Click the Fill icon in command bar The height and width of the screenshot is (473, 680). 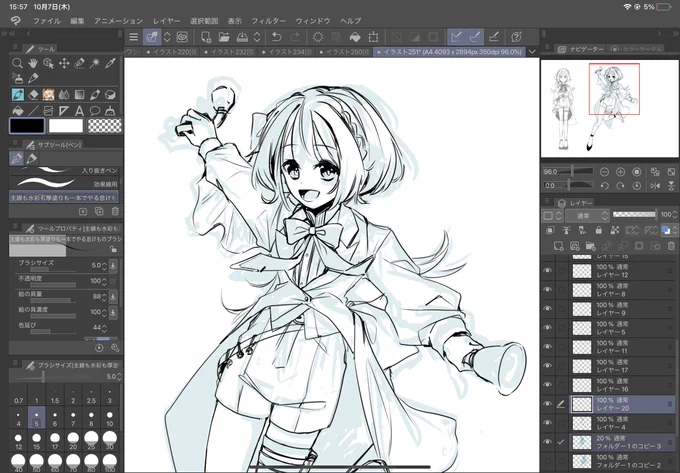click(x=355, y=37)
